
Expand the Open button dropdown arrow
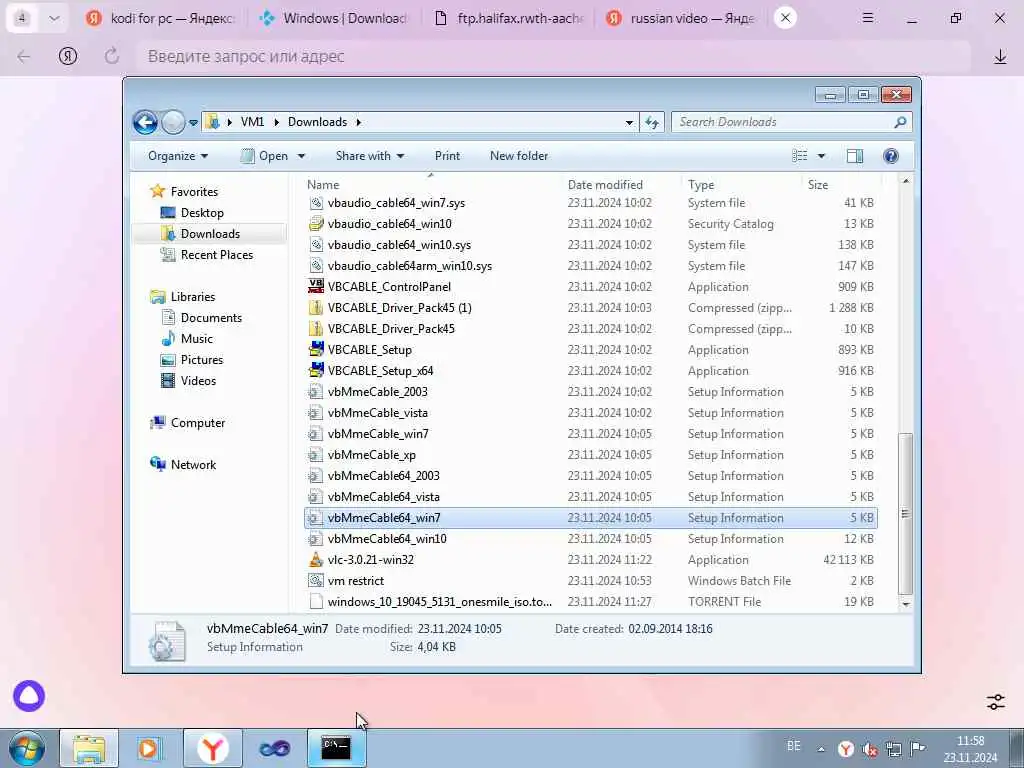(x=301, y=156)
